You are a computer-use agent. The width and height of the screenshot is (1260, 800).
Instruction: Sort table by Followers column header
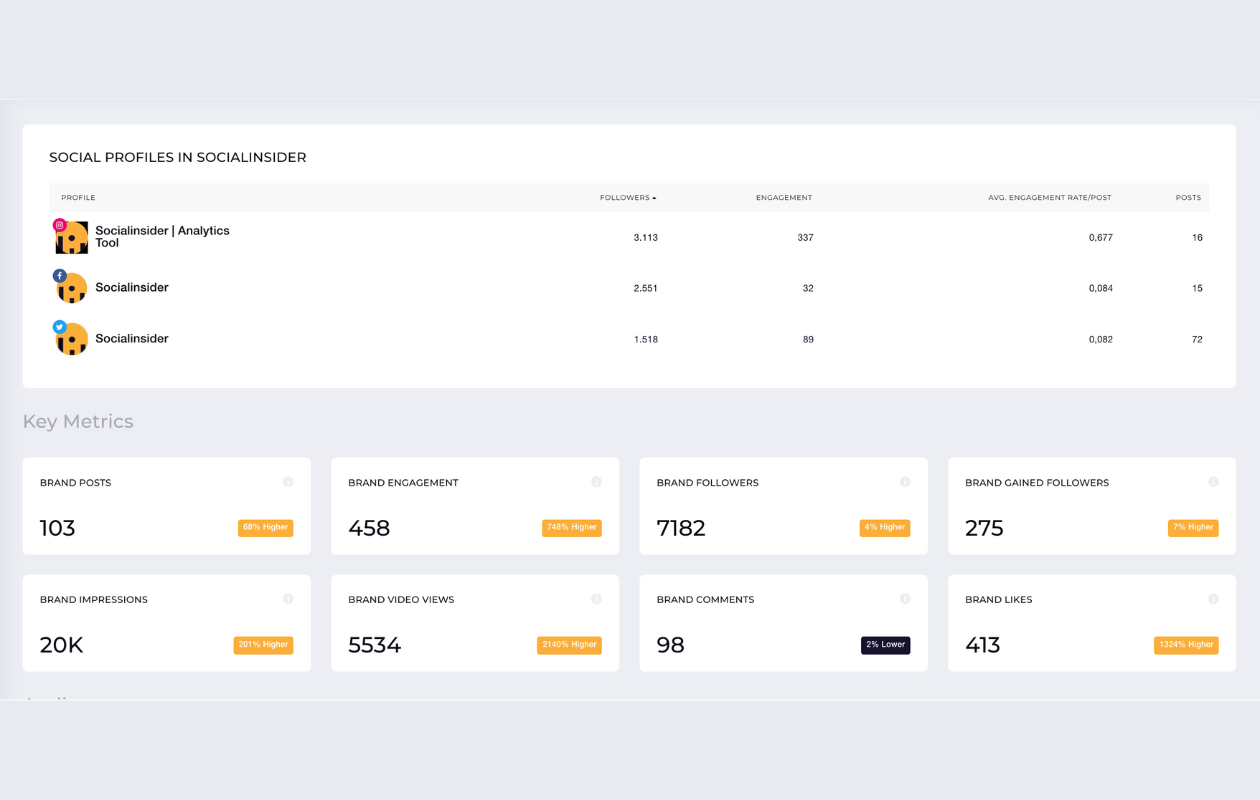click(628, 198)
